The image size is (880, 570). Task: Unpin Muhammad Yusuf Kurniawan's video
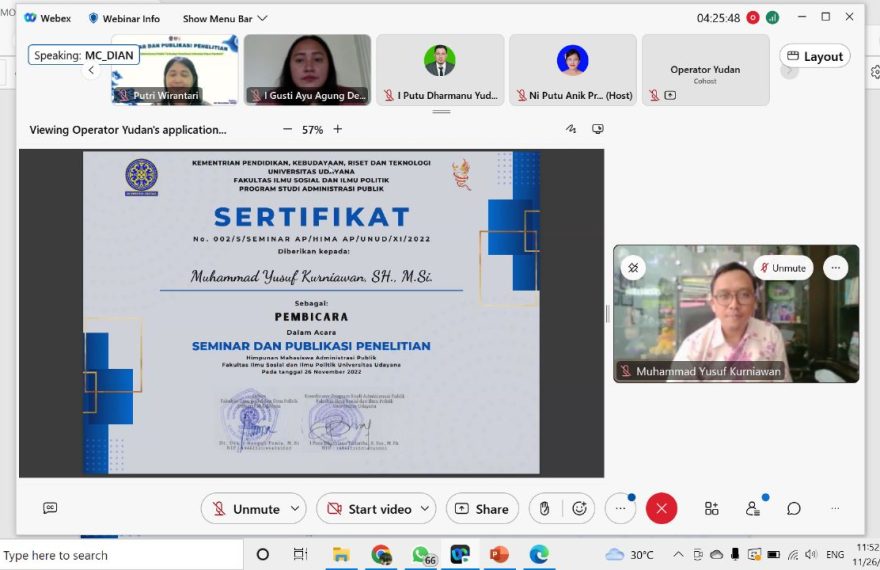(633, 268)
